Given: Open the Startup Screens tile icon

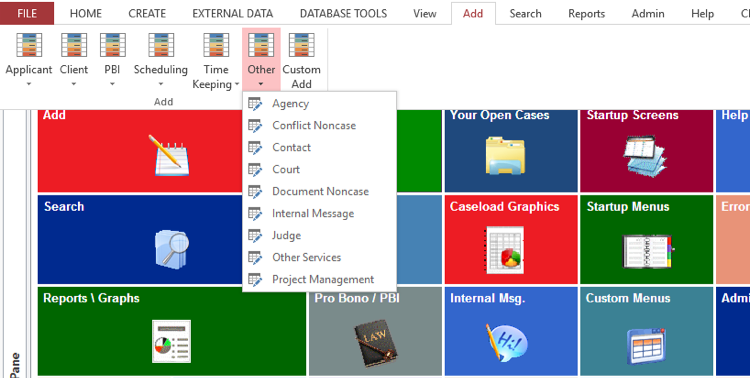Looking at the screenshot, I should click(645, 156).
